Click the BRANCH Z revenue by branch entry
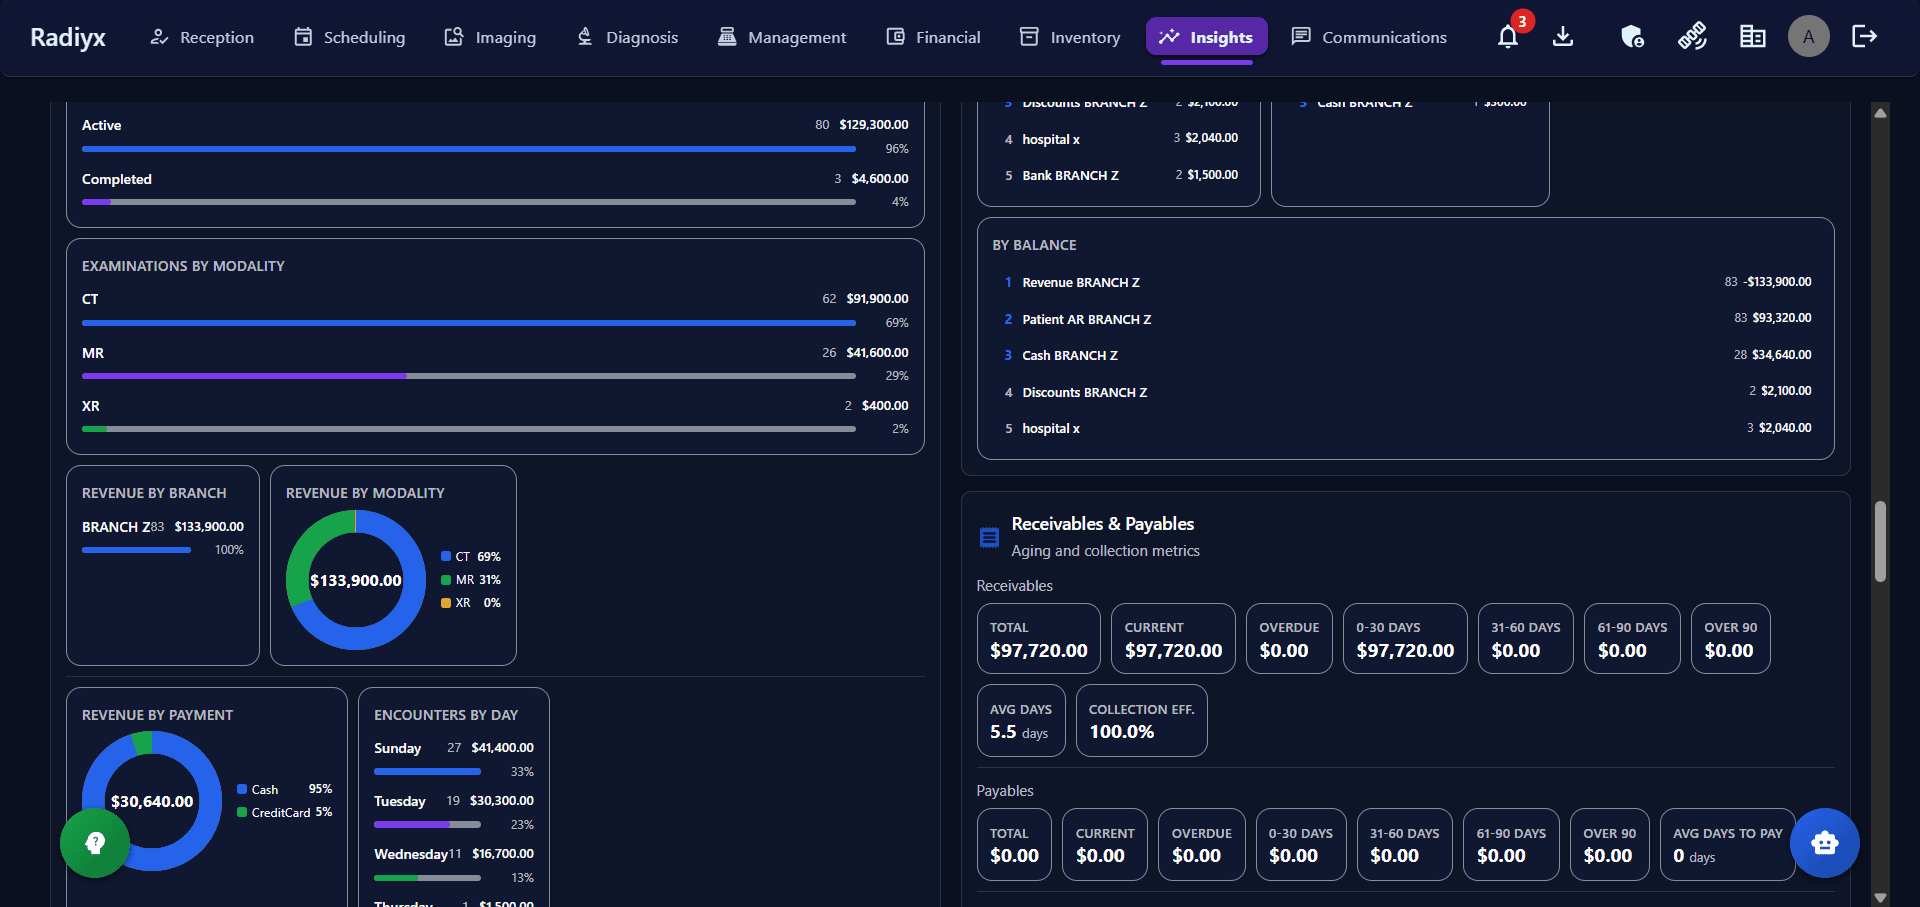The image size is (1920, 907). click(163, 537)
